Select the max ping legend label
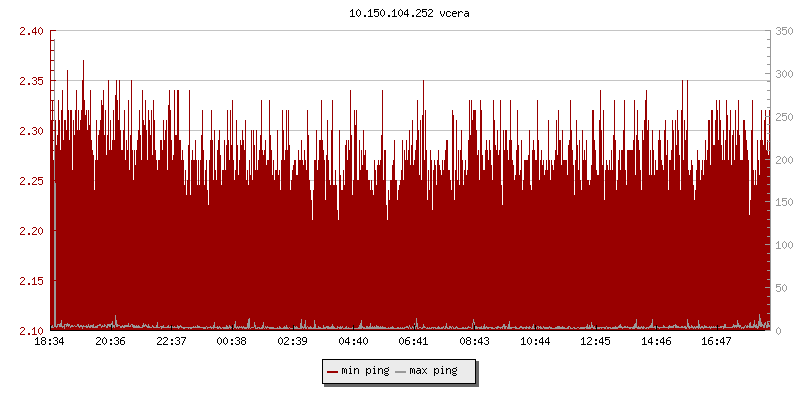Viewport: 800px width, 400px height. (433, 371)
